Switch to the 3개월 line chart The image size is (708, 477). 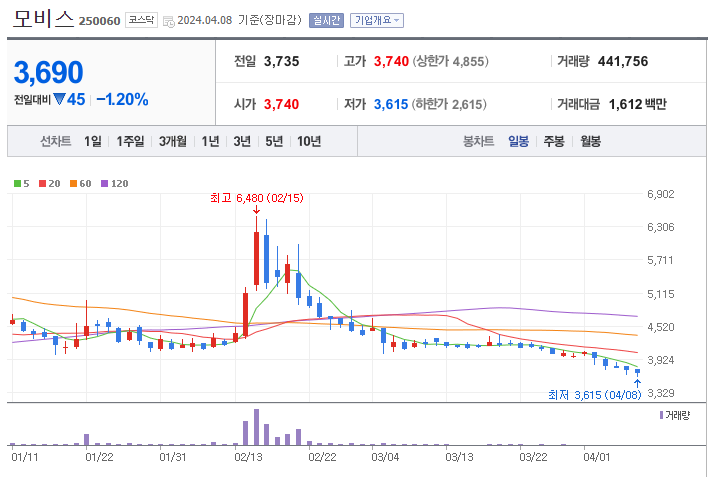172,141
